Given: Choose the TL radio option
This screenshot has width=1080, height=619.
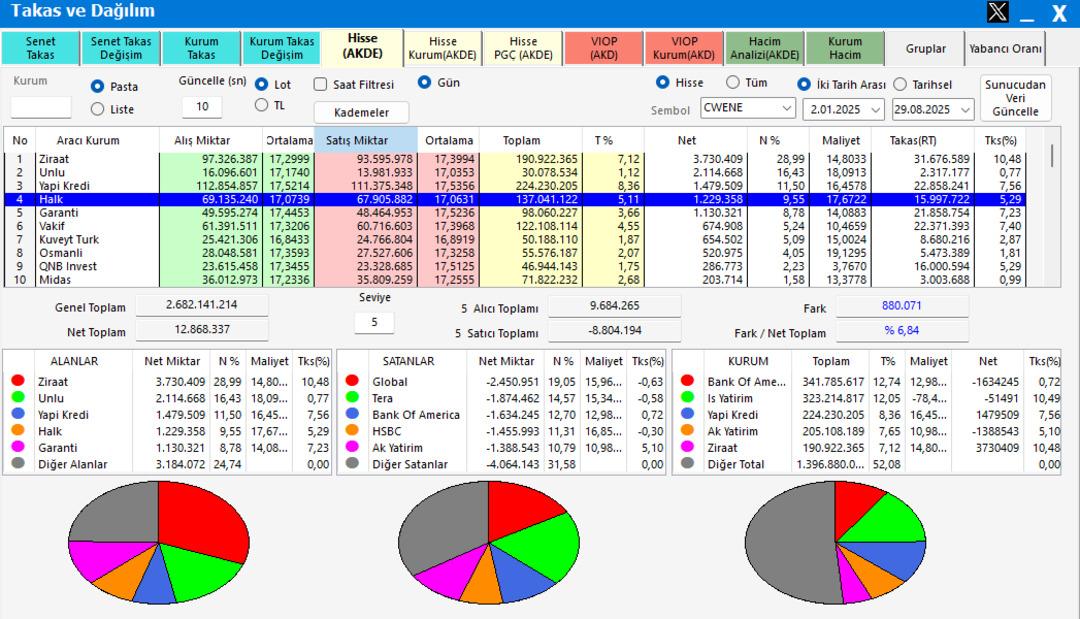Looking at the screenshot, I should coord(261,105).
